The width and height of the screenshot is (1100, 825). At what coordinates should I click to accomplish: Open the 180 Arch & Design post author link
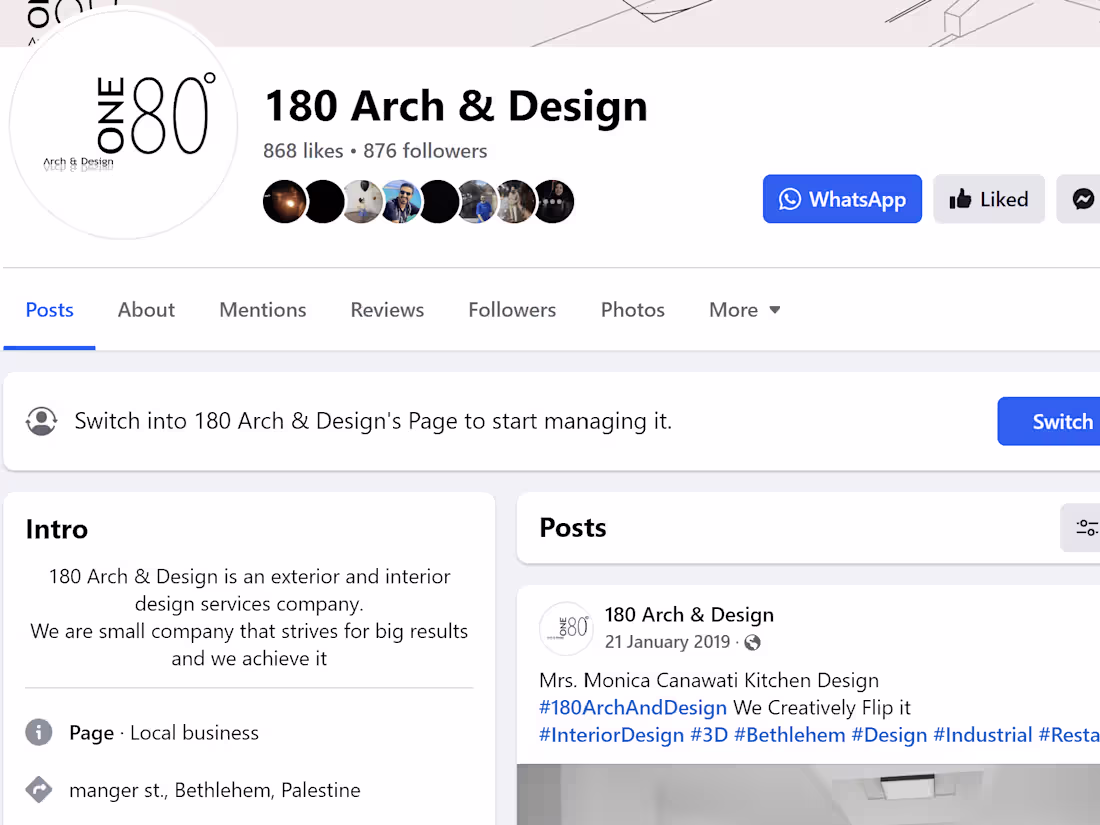(689, 615)
